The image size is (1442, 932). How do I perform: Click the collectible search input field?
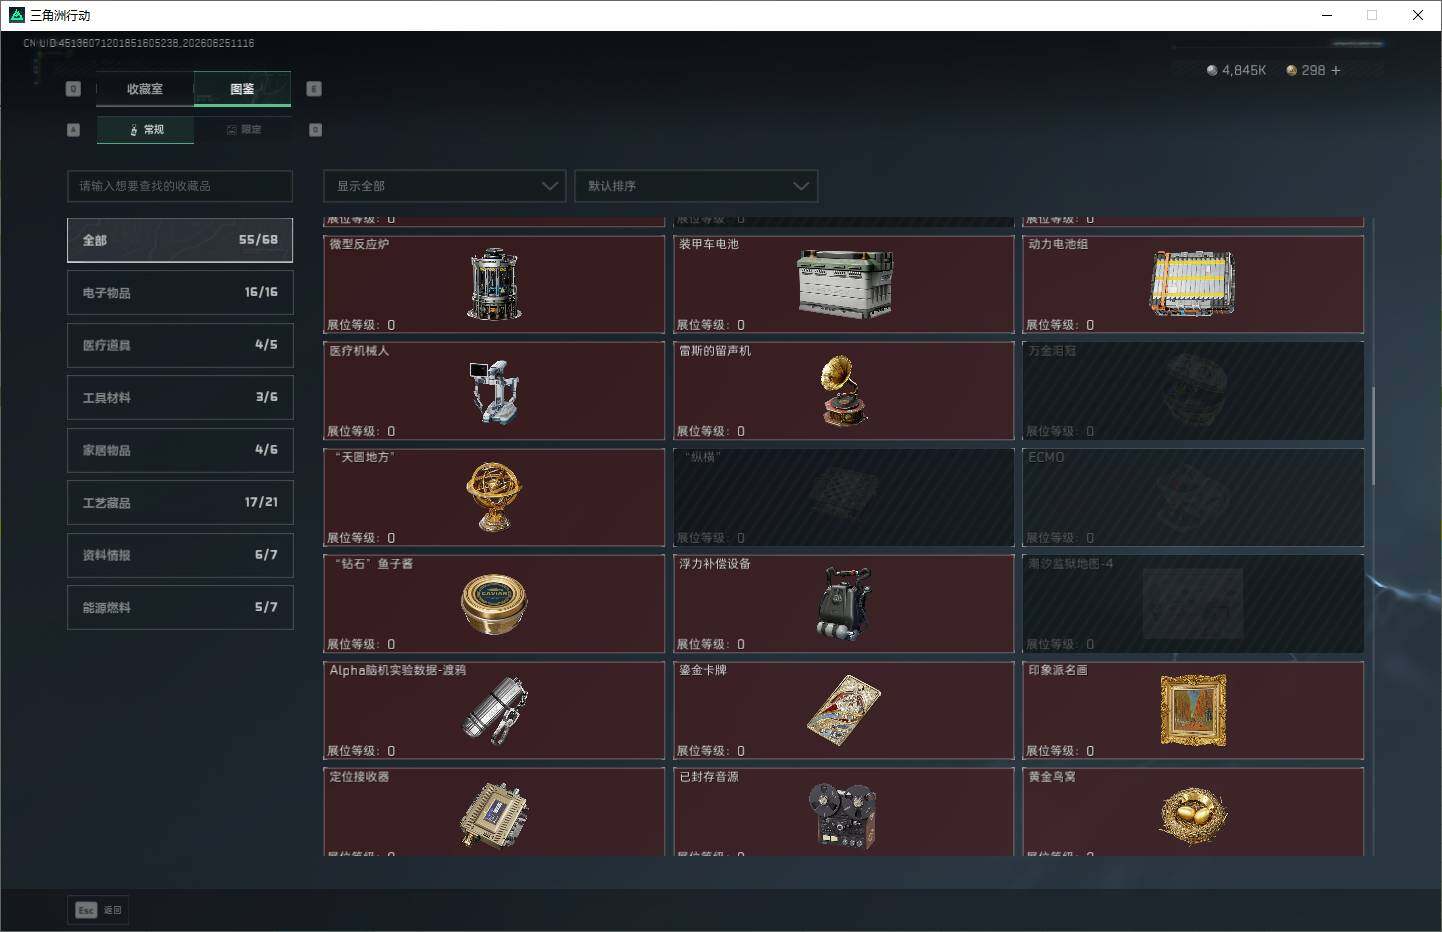(x=180, y=186)
